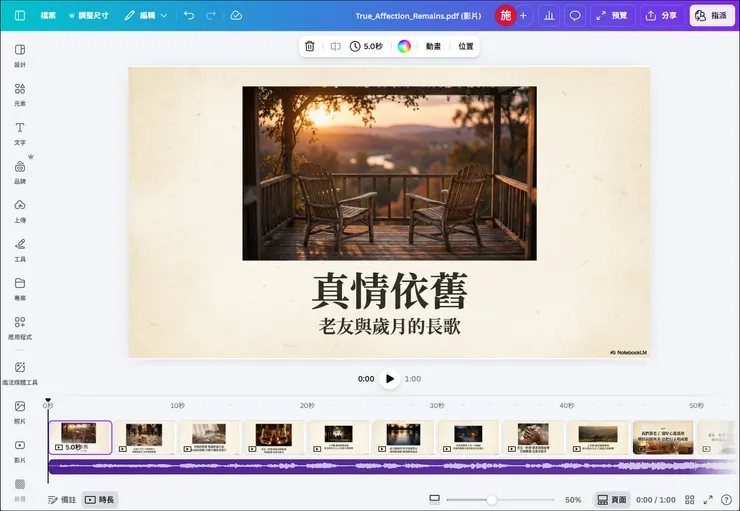Toggle the 頁面 pages view

612,500
